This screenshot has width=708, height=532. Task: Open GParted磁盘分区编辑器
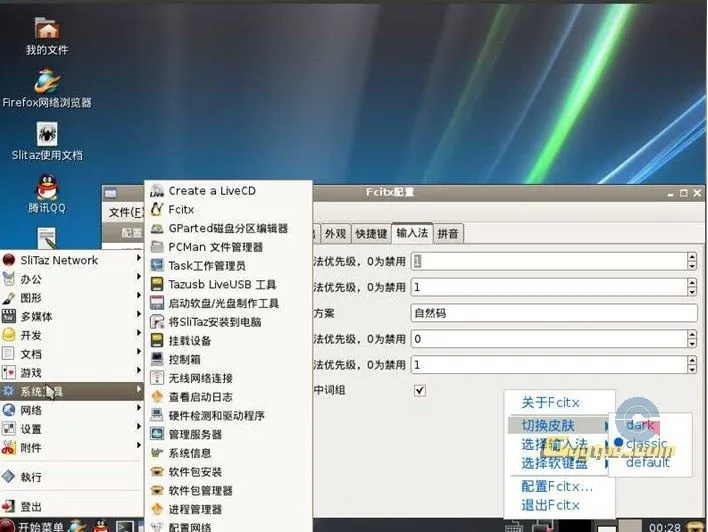228,229
